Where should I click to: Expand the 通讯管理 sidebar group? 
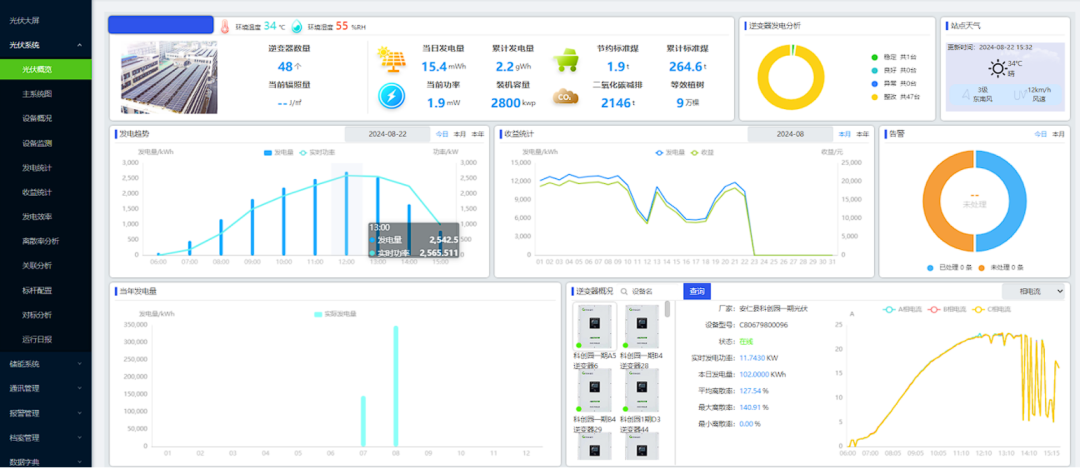45,388
